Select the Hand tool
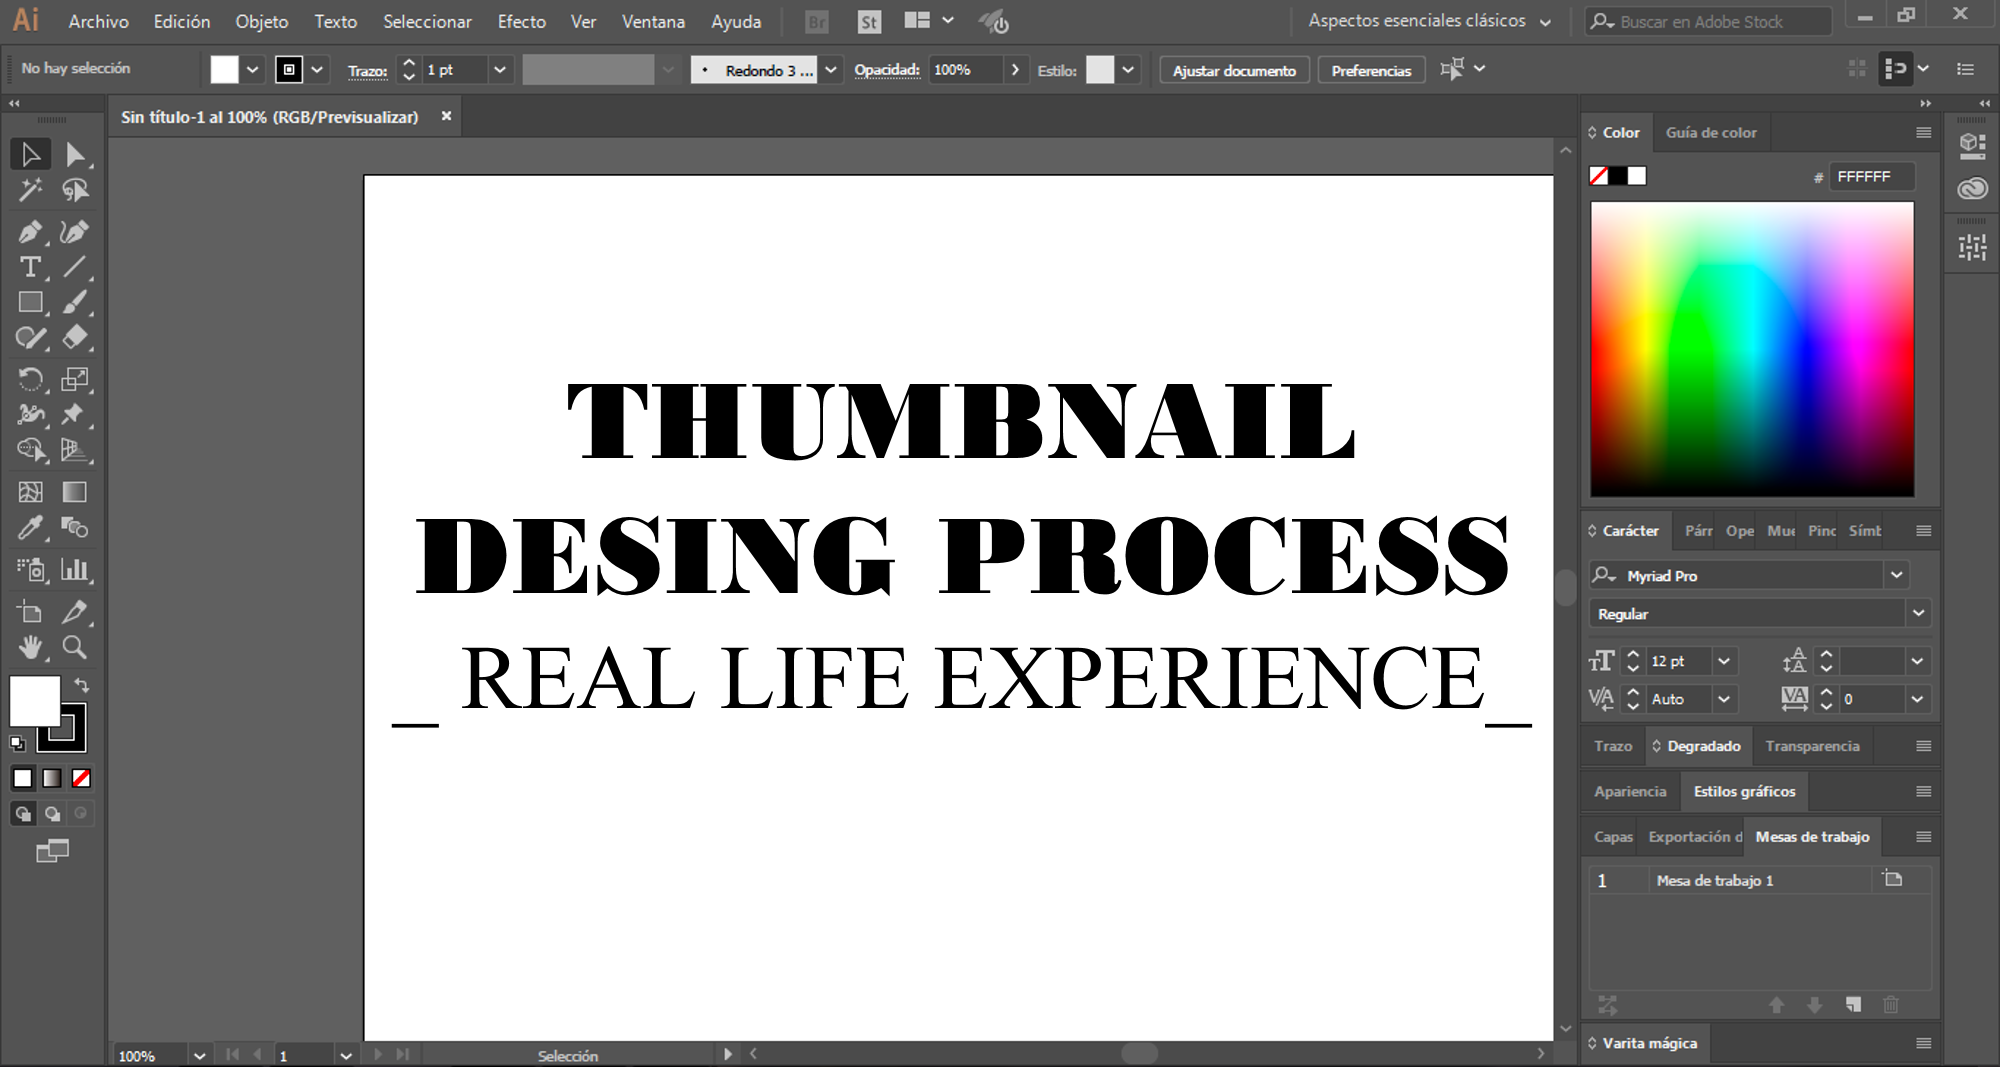 coord(30,647)
